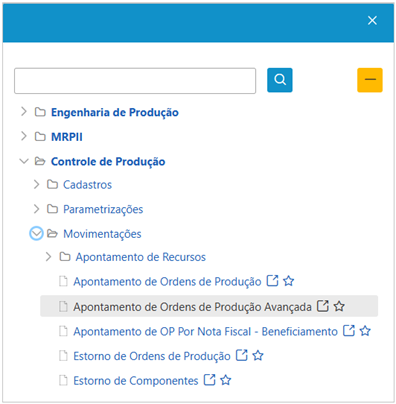Open Estorno de Ordens de Produção in new window
This screenshot has width=396, height=404.
[242, 355]
